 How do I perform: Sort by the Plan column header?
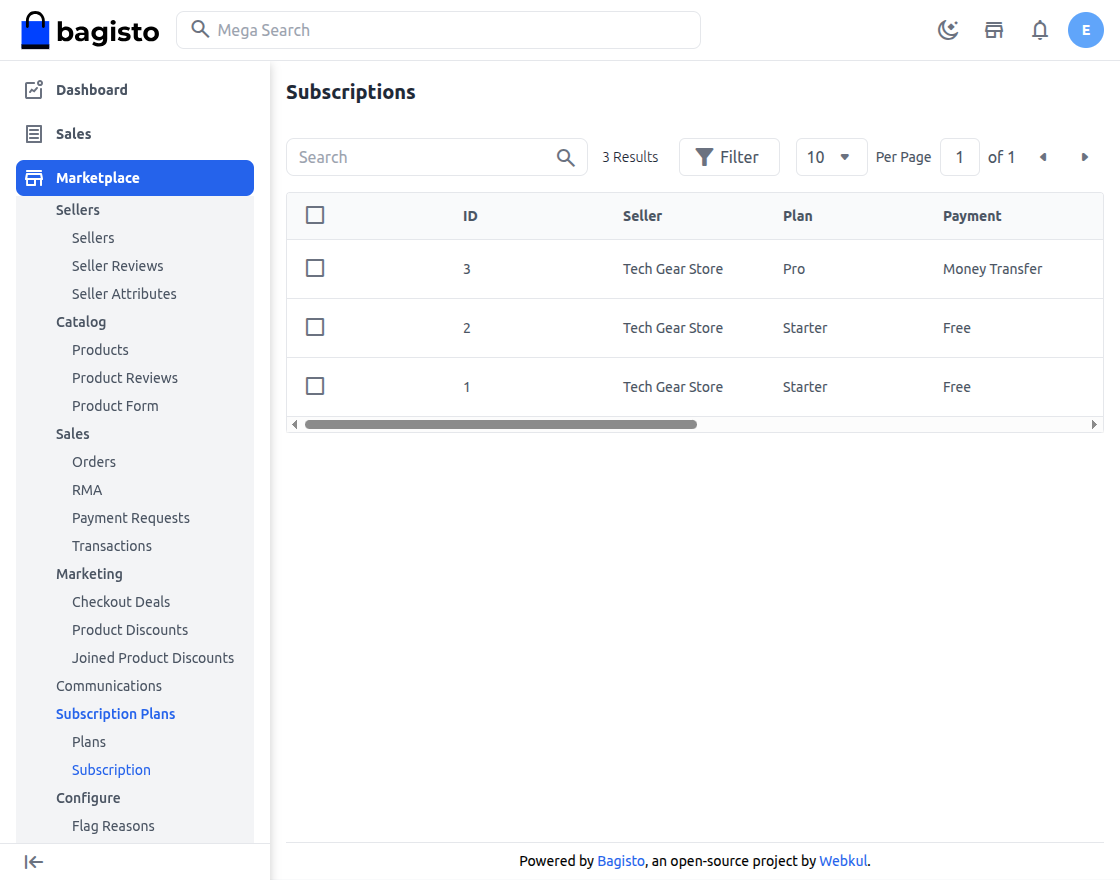pos(797,216)
